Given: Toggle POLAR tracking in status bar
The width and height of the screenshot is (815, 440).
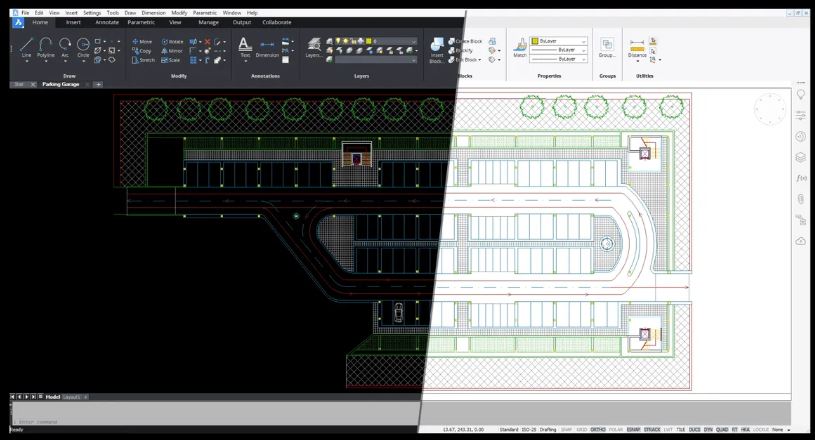Looking at the screenshot, I should coord(615,430).
